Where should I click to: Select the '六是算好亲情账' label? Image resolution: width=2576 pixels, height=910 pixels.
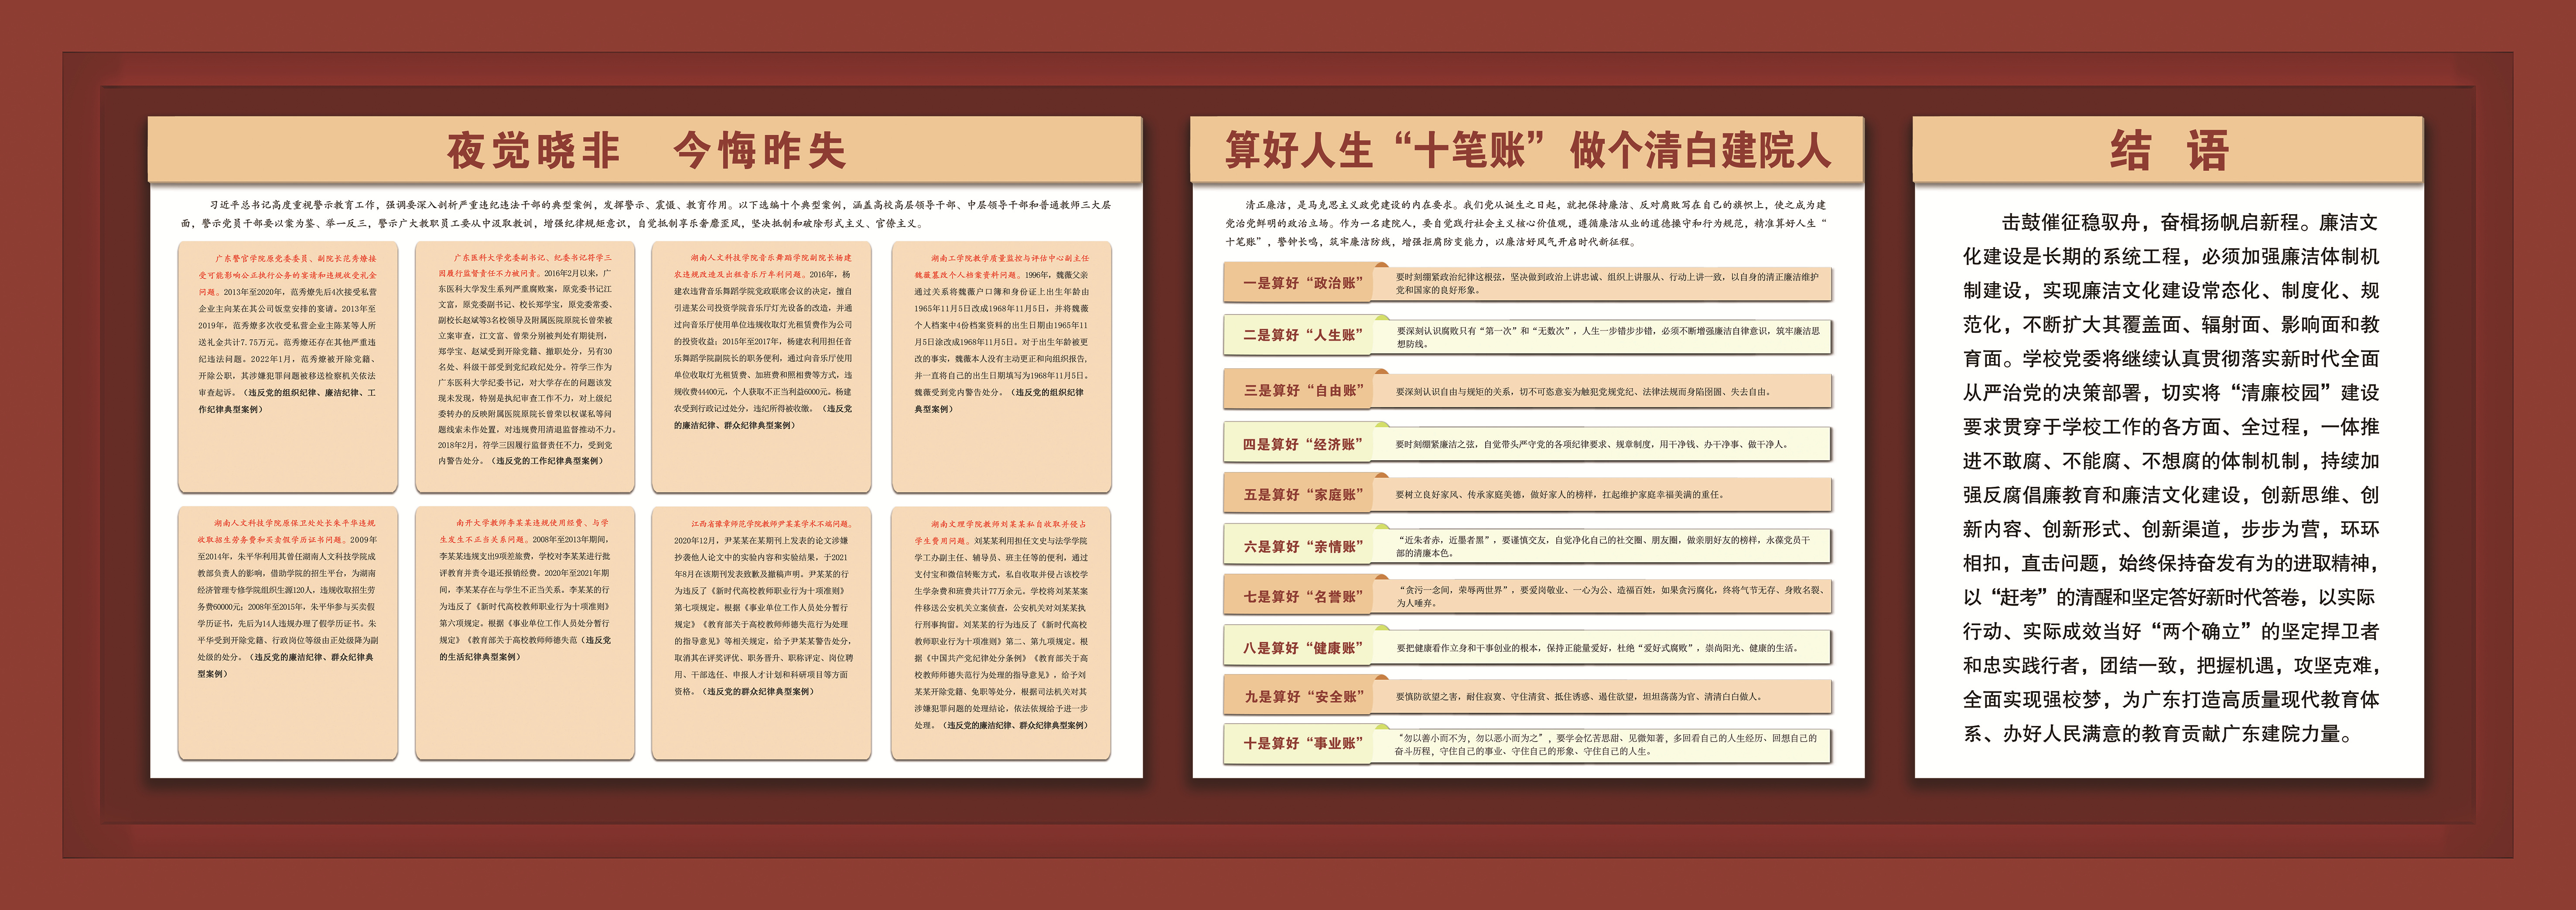click(x=1303, y=546)
